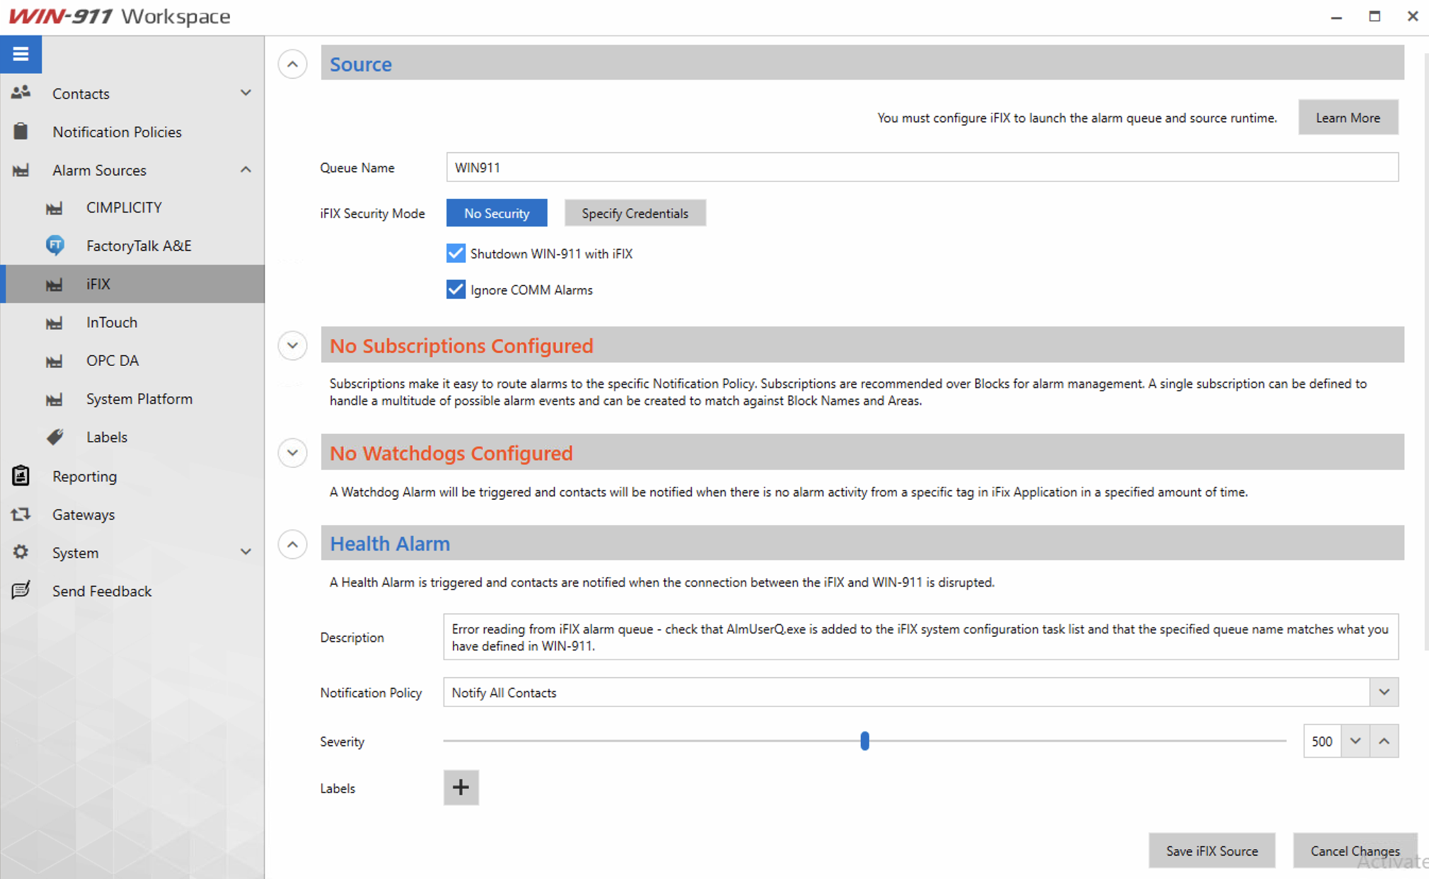Click in the Health Alarm Description field
Viewport: 1429px width, 879px height.
pos(921,637)
